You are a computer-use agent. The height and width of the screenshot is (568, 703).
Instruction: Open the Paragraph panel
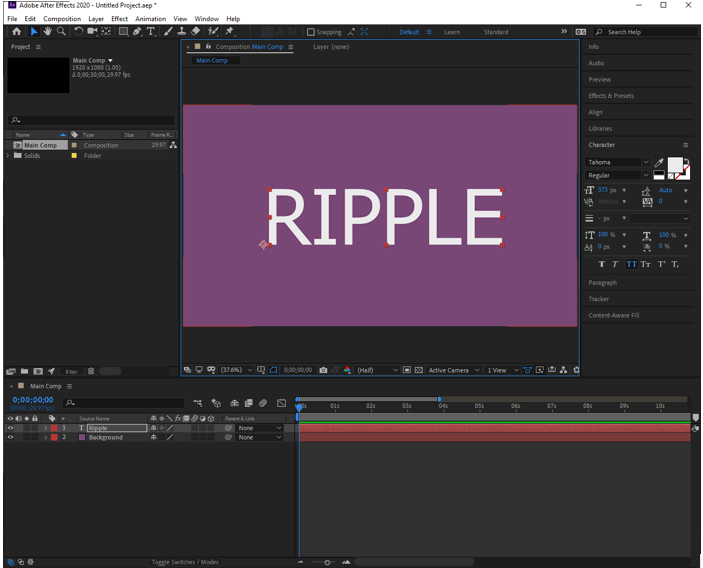click(603, 283)
